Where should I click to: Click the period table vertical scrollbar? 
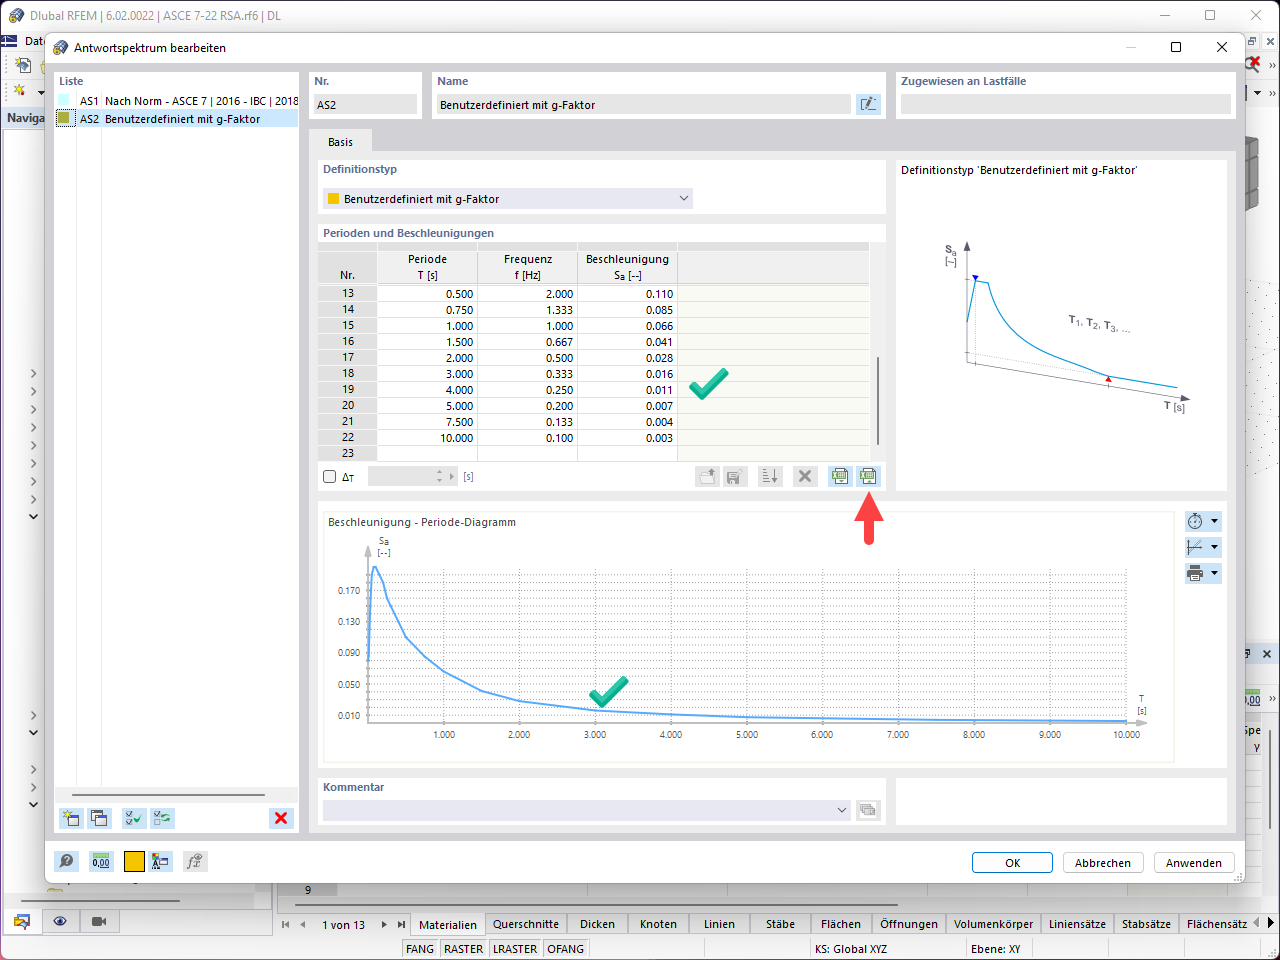click(878, 400)
